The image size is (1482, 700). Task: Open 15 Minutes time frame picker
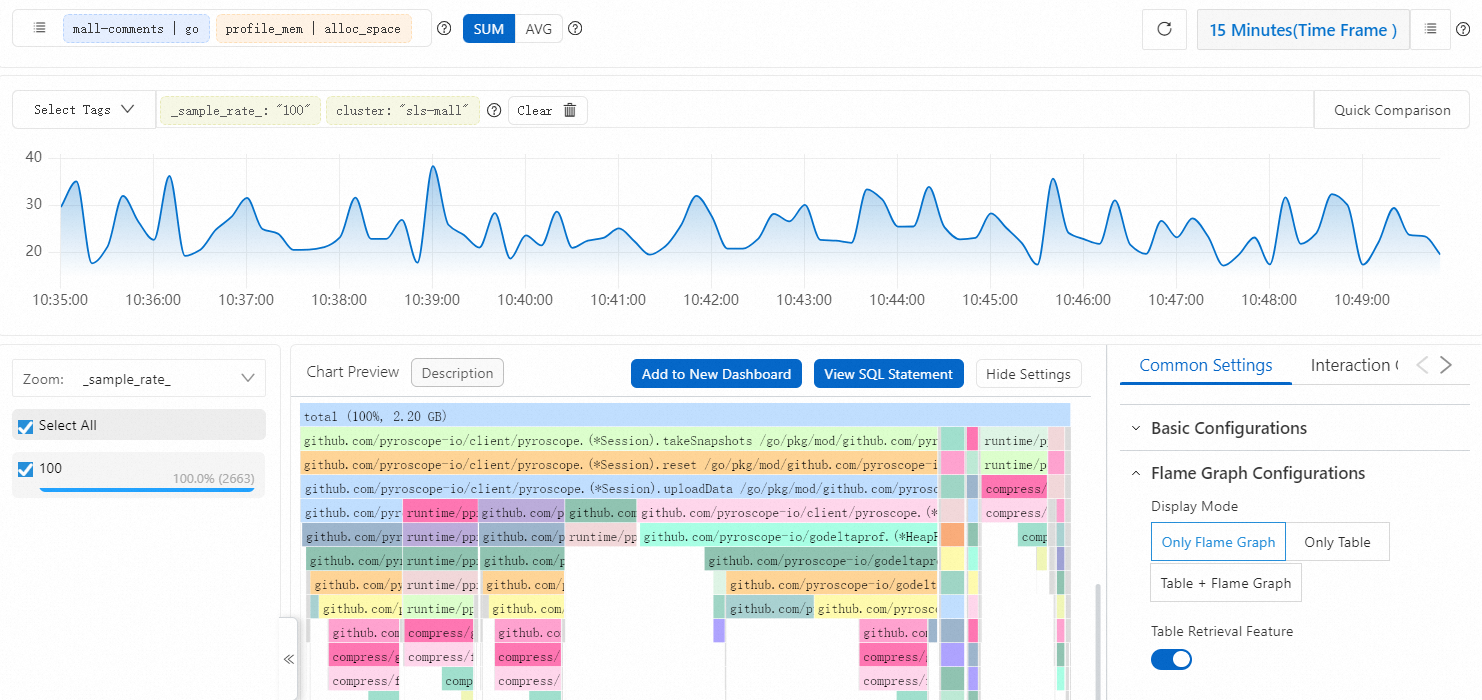[1303, 30]
